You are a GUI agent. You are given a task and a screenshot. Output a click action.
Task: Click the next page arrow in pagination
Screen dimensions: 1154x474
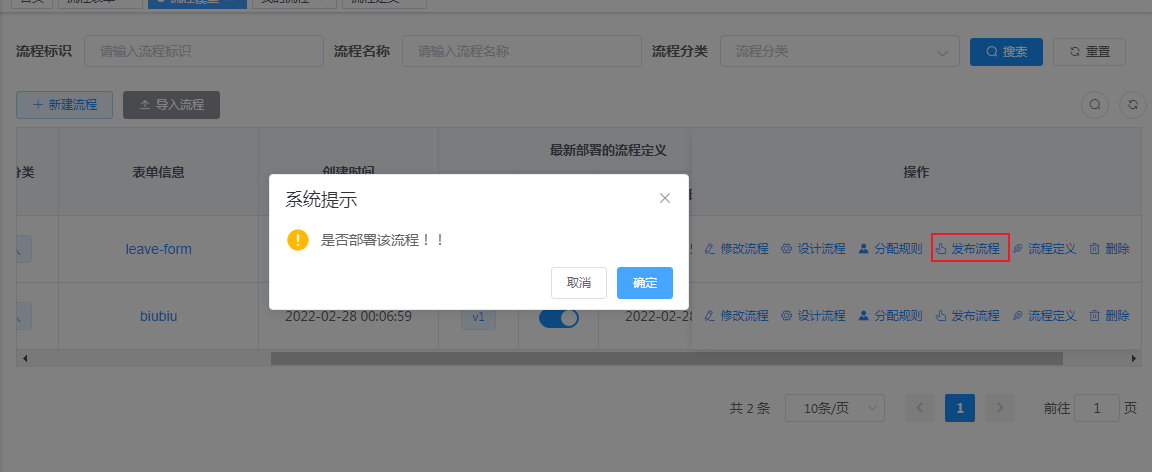[1000, 408]
